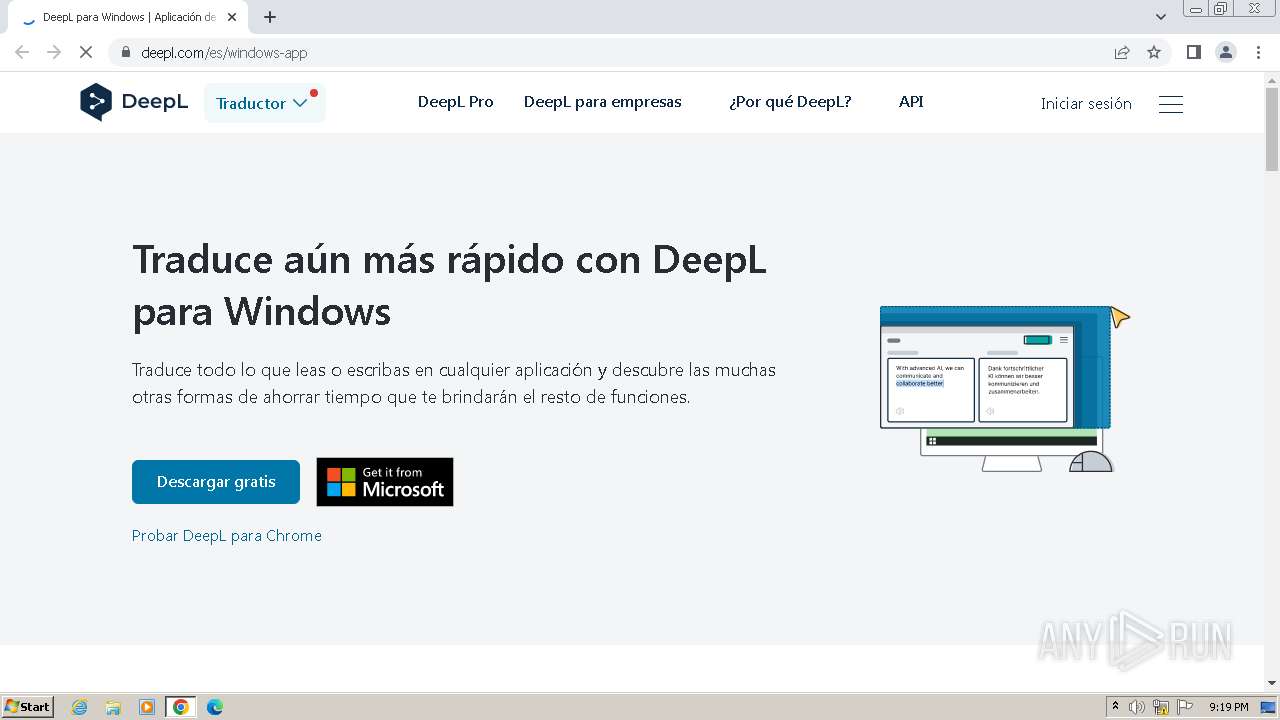Click the DeepL Windows app illustration
Screen dimensions: 1280x720
tap(1004, 388)
